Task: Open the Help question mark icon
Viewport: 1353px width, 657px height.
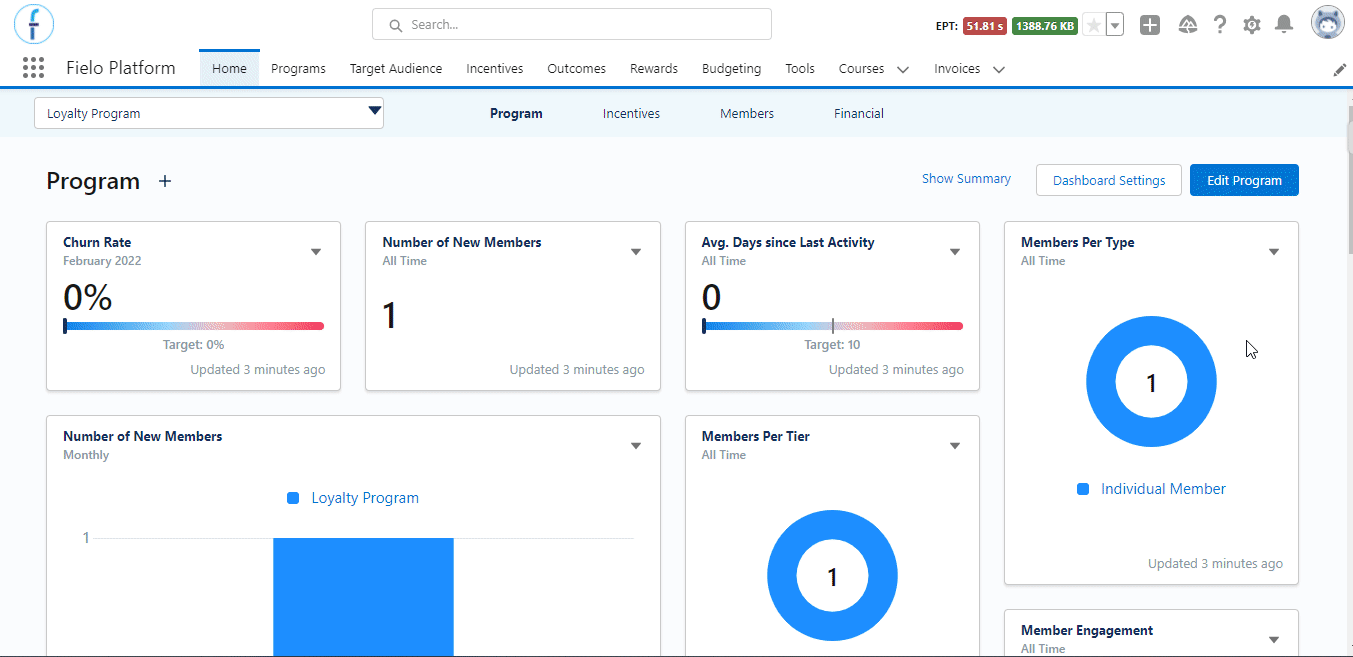Action: 1219,25
